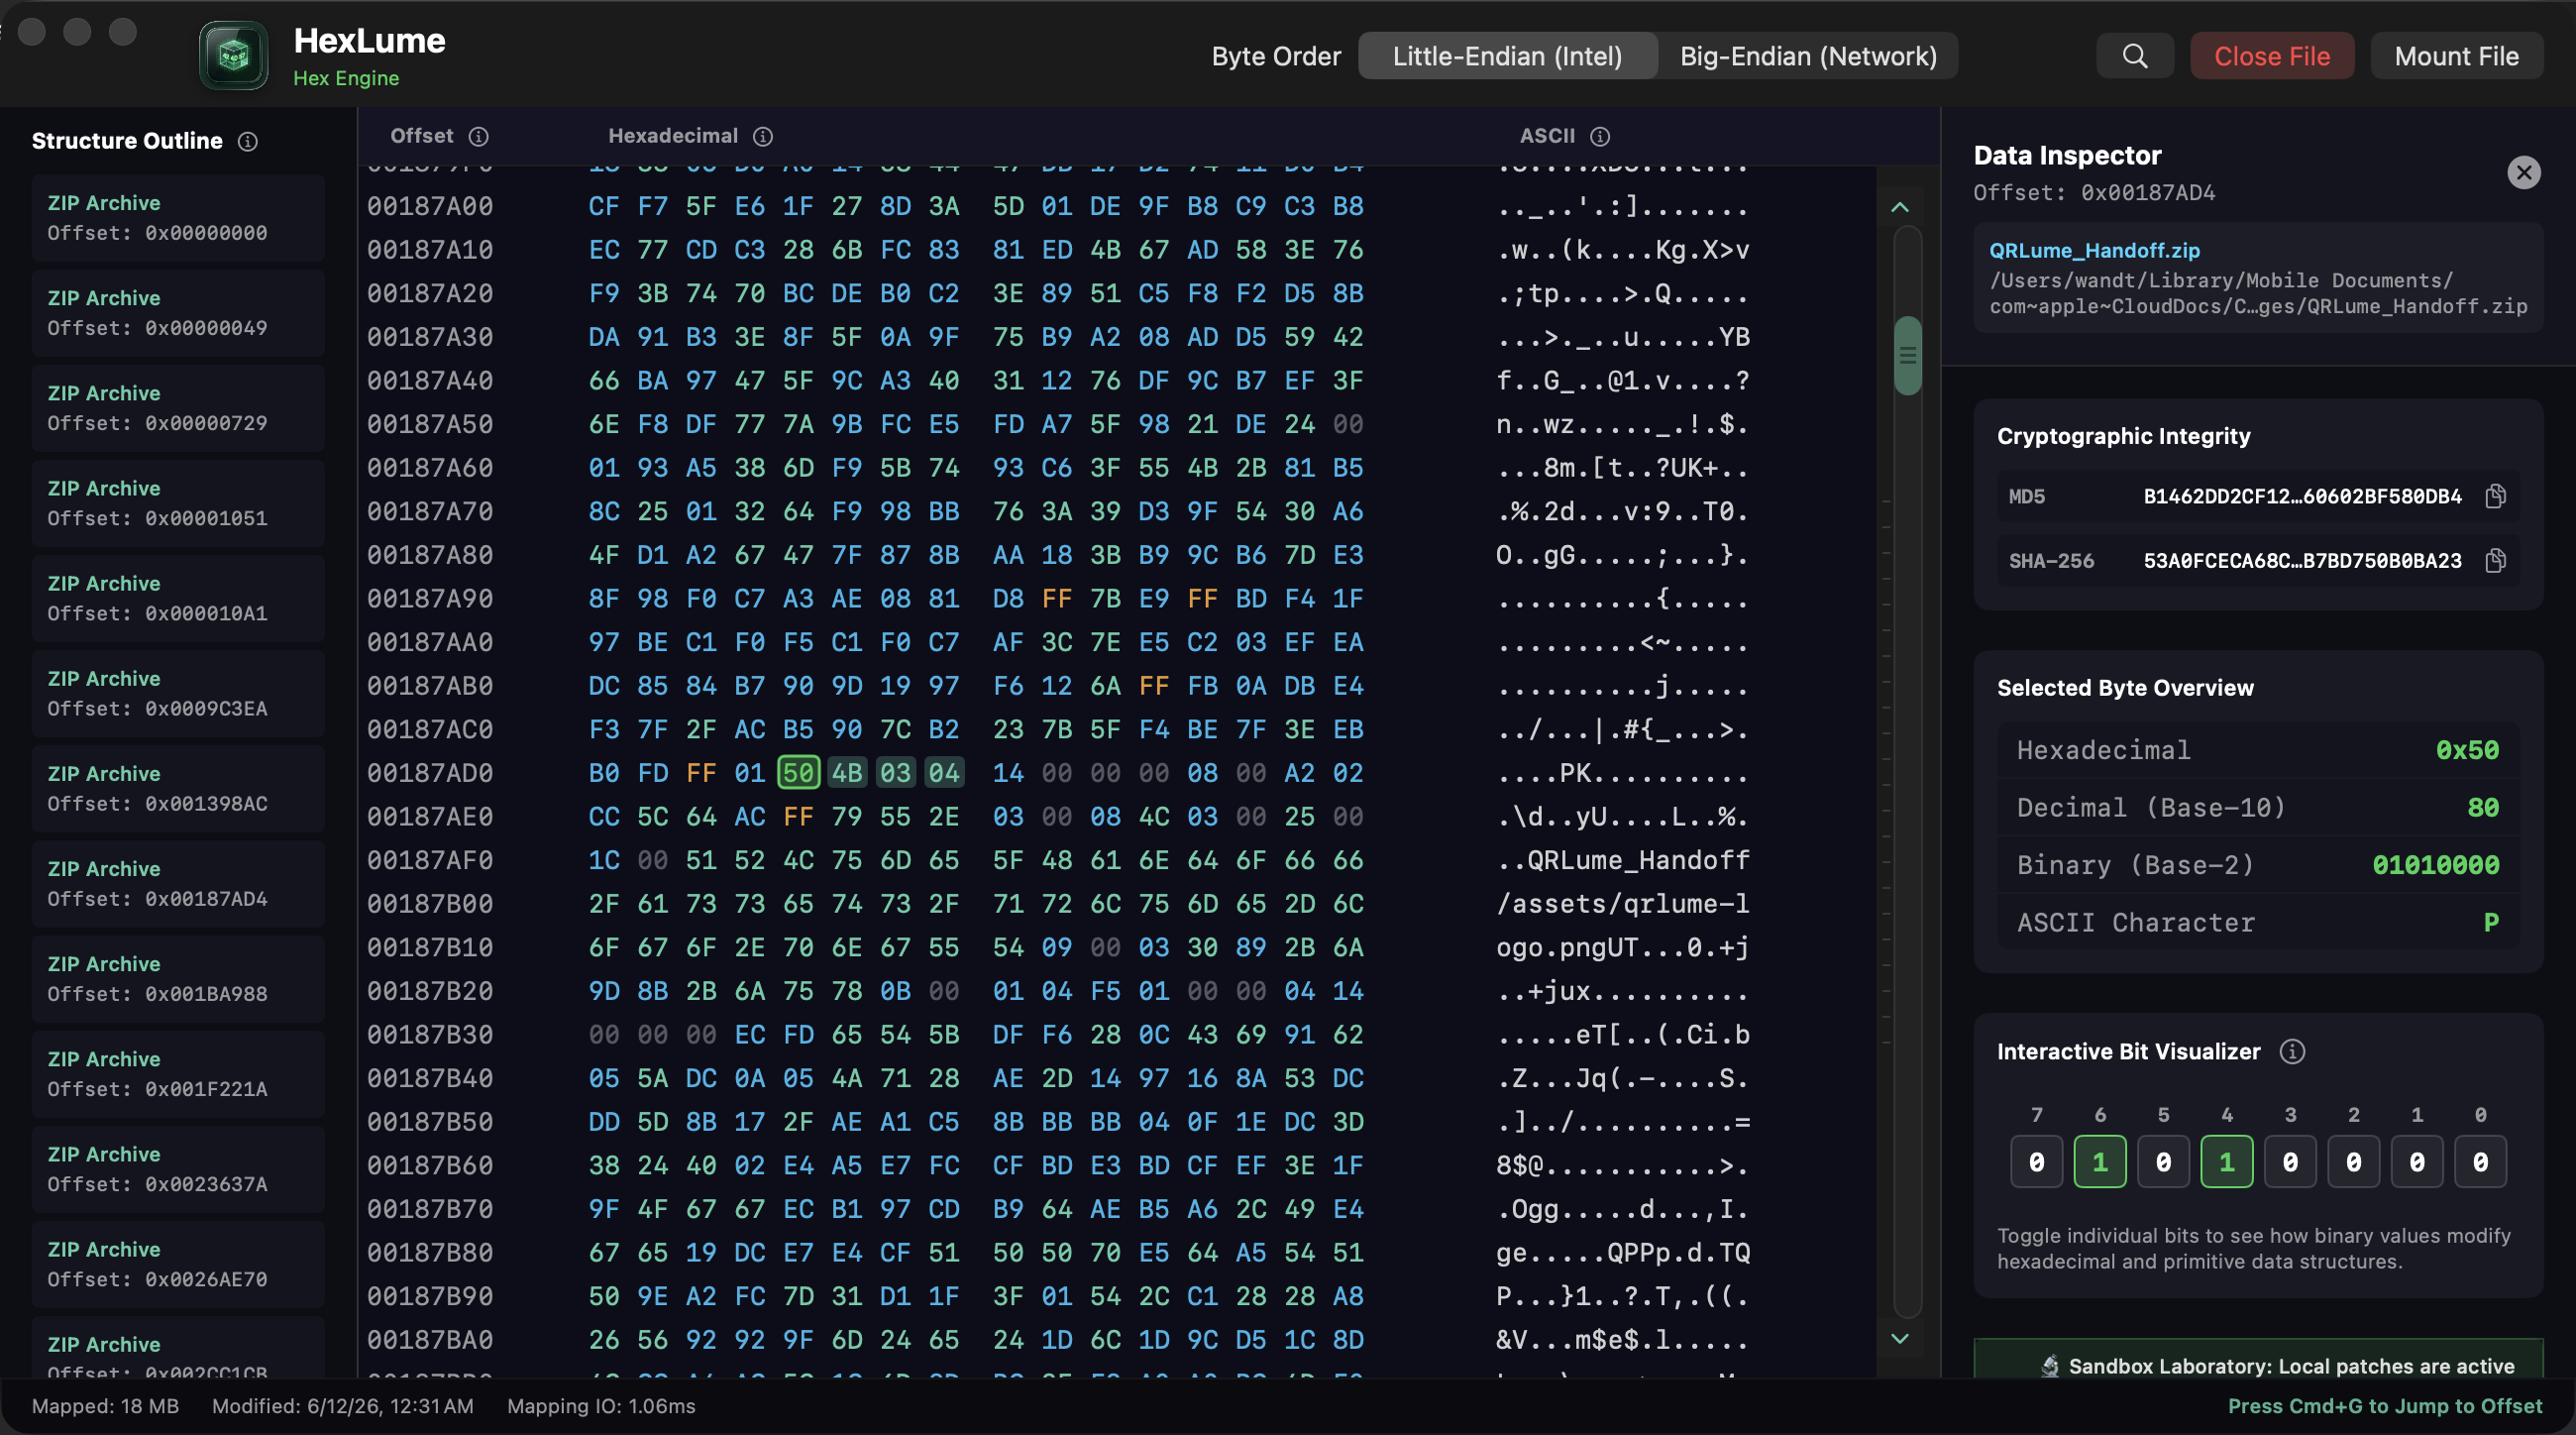The width and height of the screenshot is (2576, 1435).
Task: Select Big-Endian (Network) byte order
Action: pyautogui.click(x=1808, y=56)
